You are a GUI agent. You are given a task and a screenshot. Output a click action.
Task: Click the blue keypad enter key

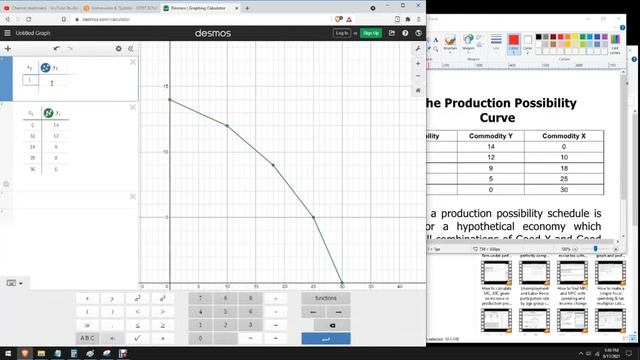point(326,338)
